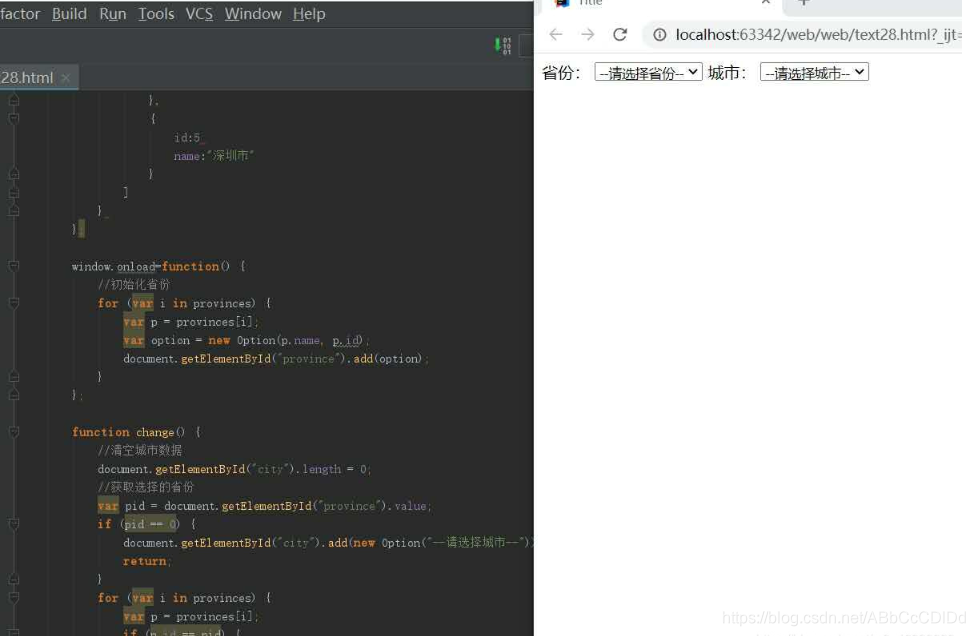Open the province dropdown 请选择省份
Image resolution: width=975 pixels, height=636 pixels.
(x=649, y=73)
